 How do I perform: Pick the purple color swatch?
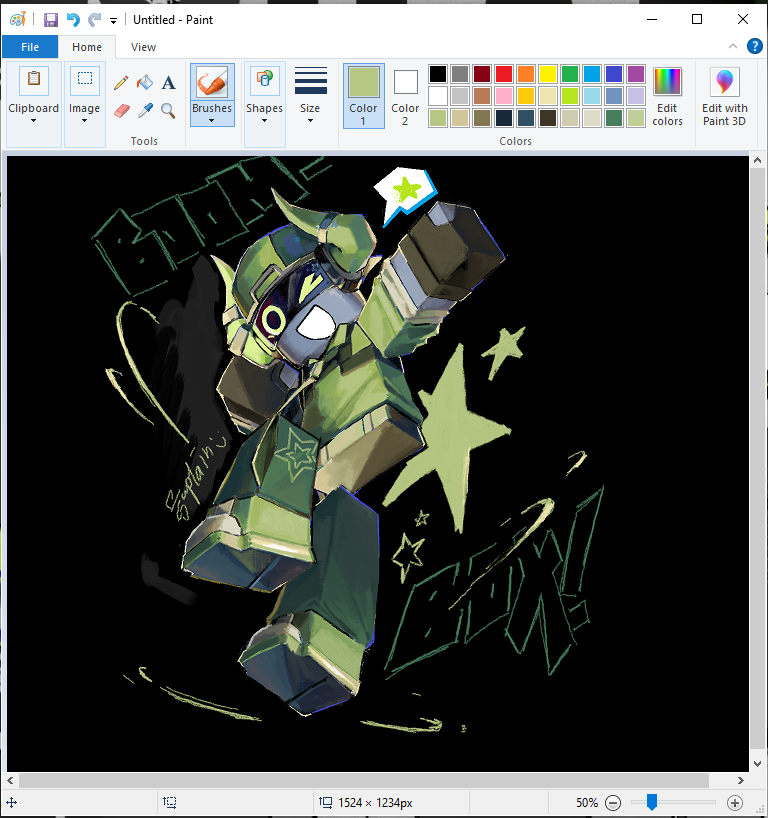click(635, 74)
